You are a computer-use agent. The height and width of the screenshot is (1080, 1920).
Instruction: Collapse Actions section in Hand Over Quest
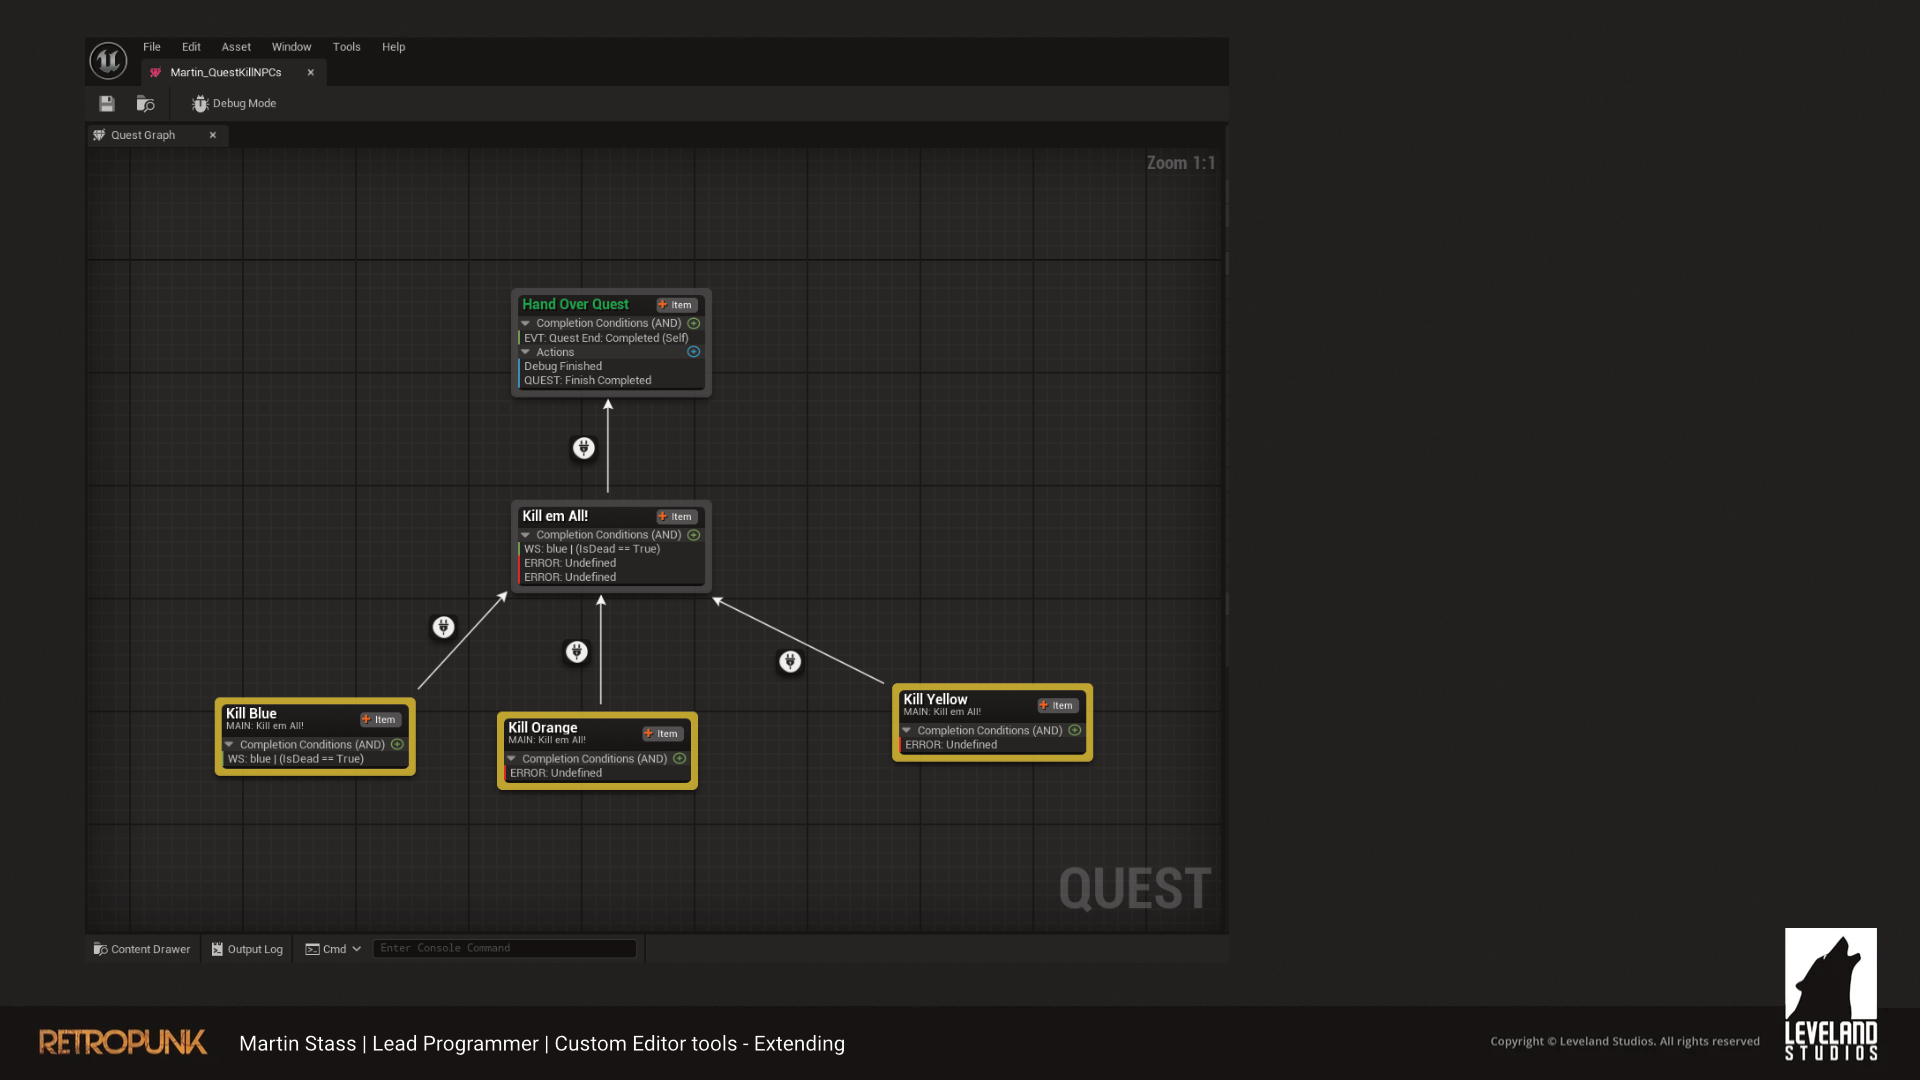point(526,352)
